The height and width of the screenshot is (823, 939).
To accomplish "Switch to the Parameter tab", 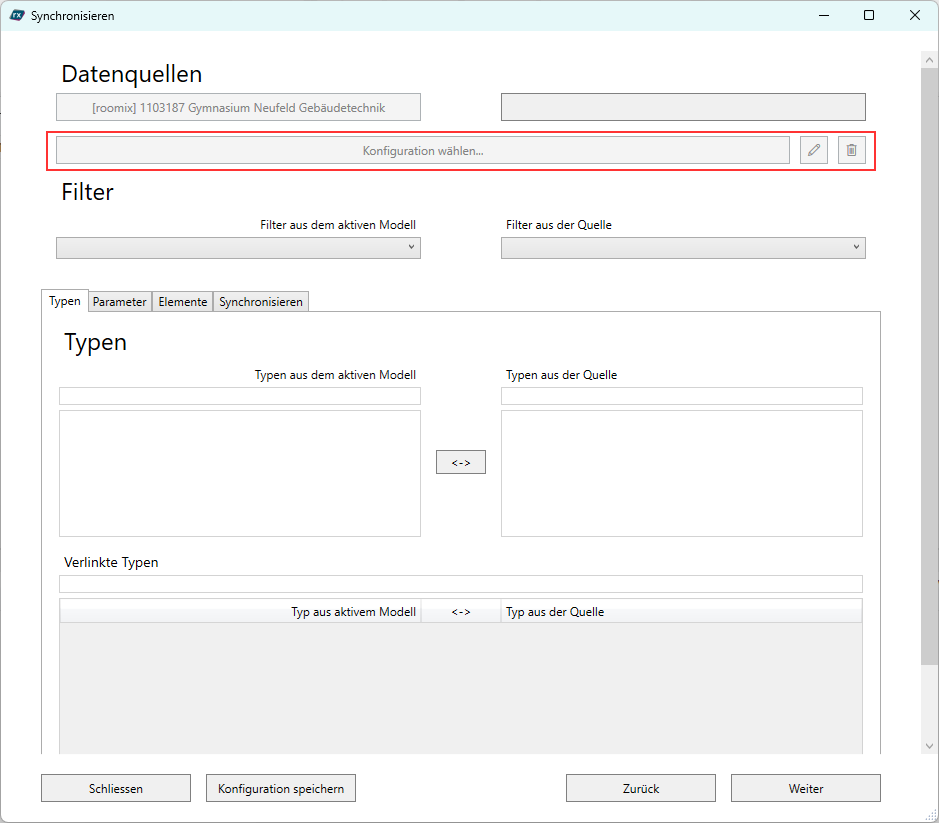I will point(120,302).
